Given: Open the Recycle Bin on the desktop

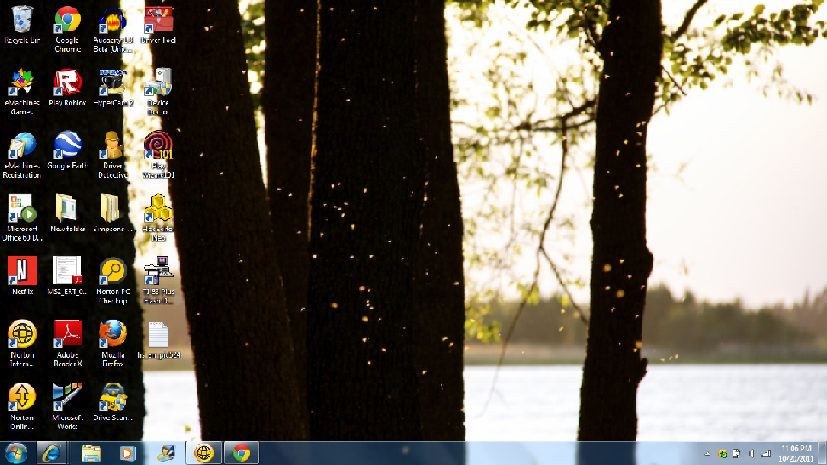Looking at the screenshot, I should (21, 20).
